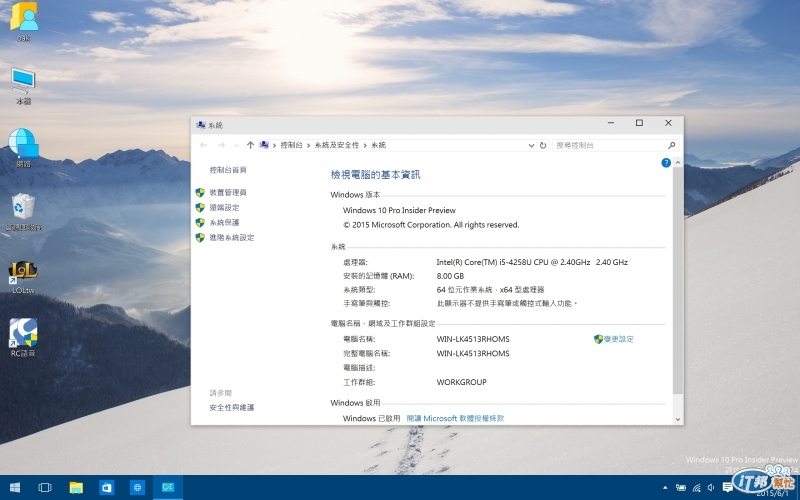Open the Wi-Fi network tray icon
Image resolution: width=800 pixels, height=500 pixels.
[x=696, y=488]
